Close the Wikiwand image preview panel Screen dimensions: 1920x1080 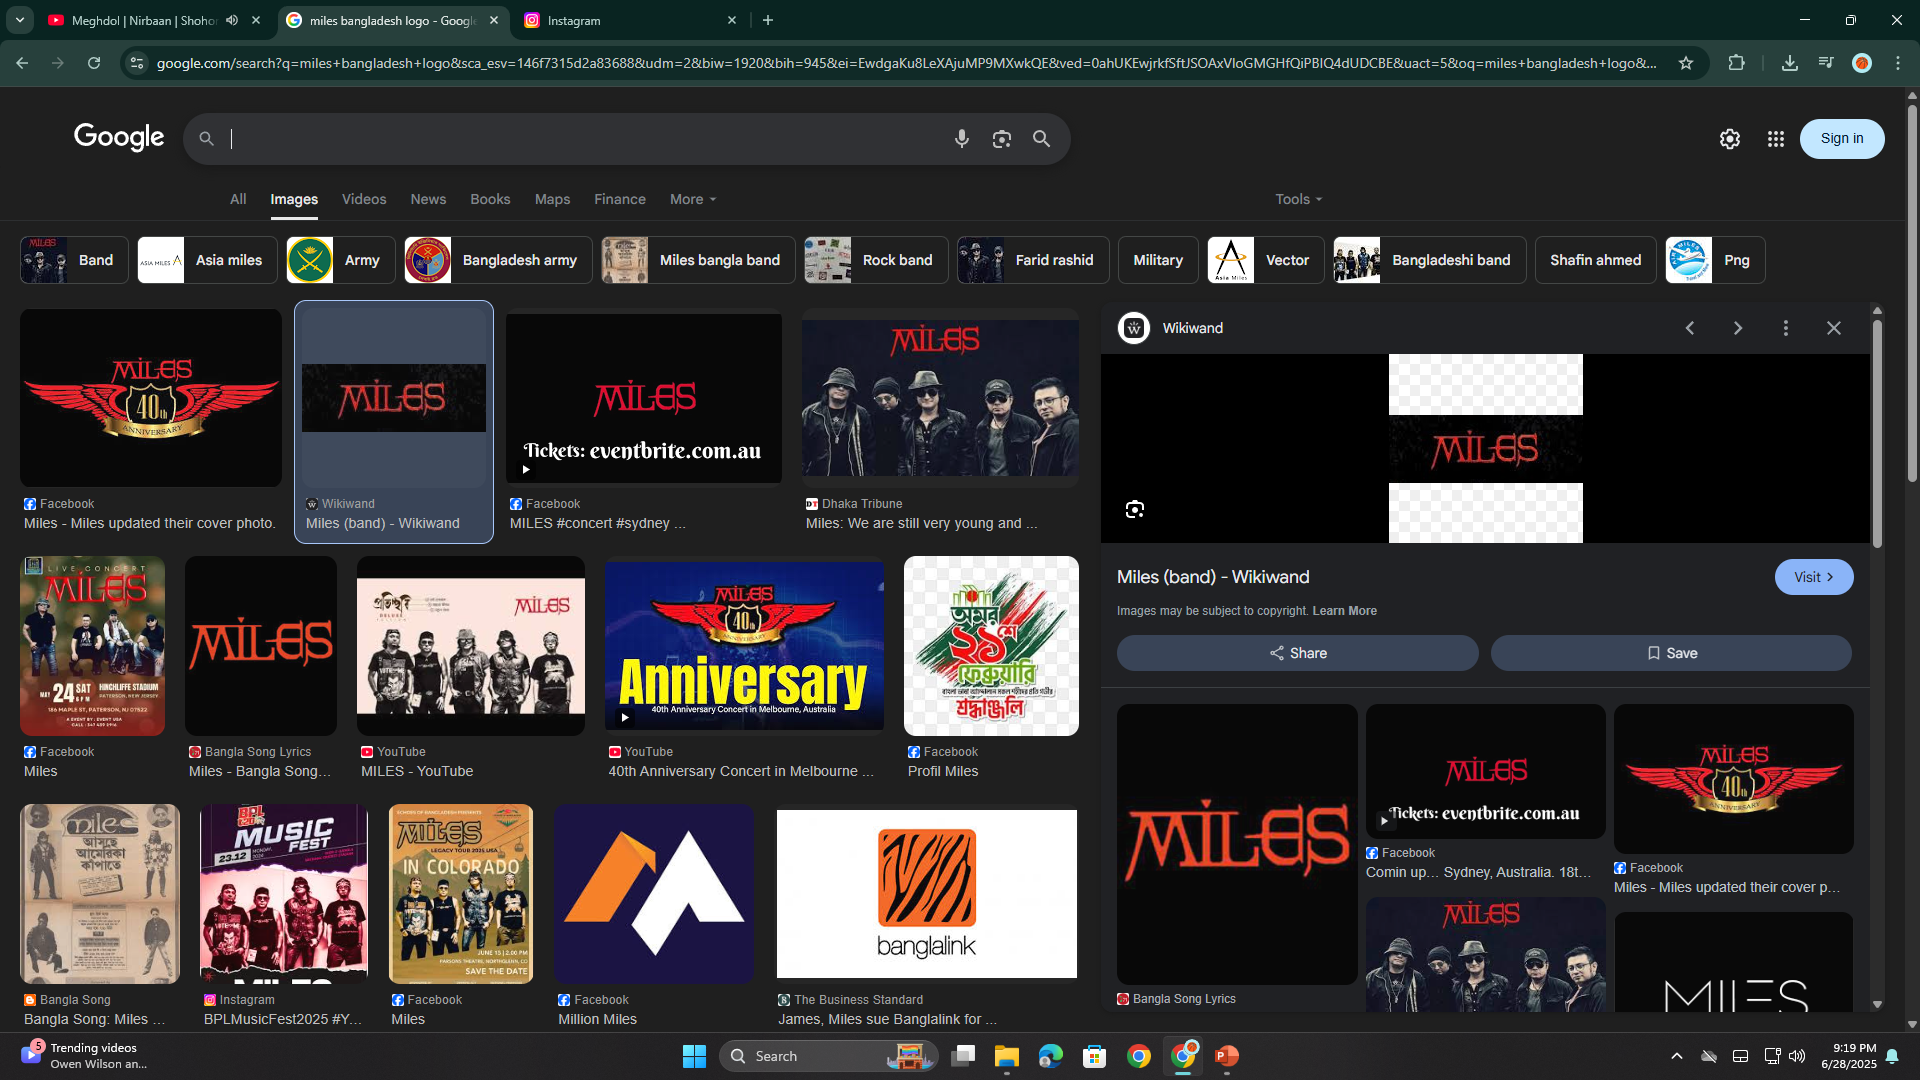[x=1834, y=328]
